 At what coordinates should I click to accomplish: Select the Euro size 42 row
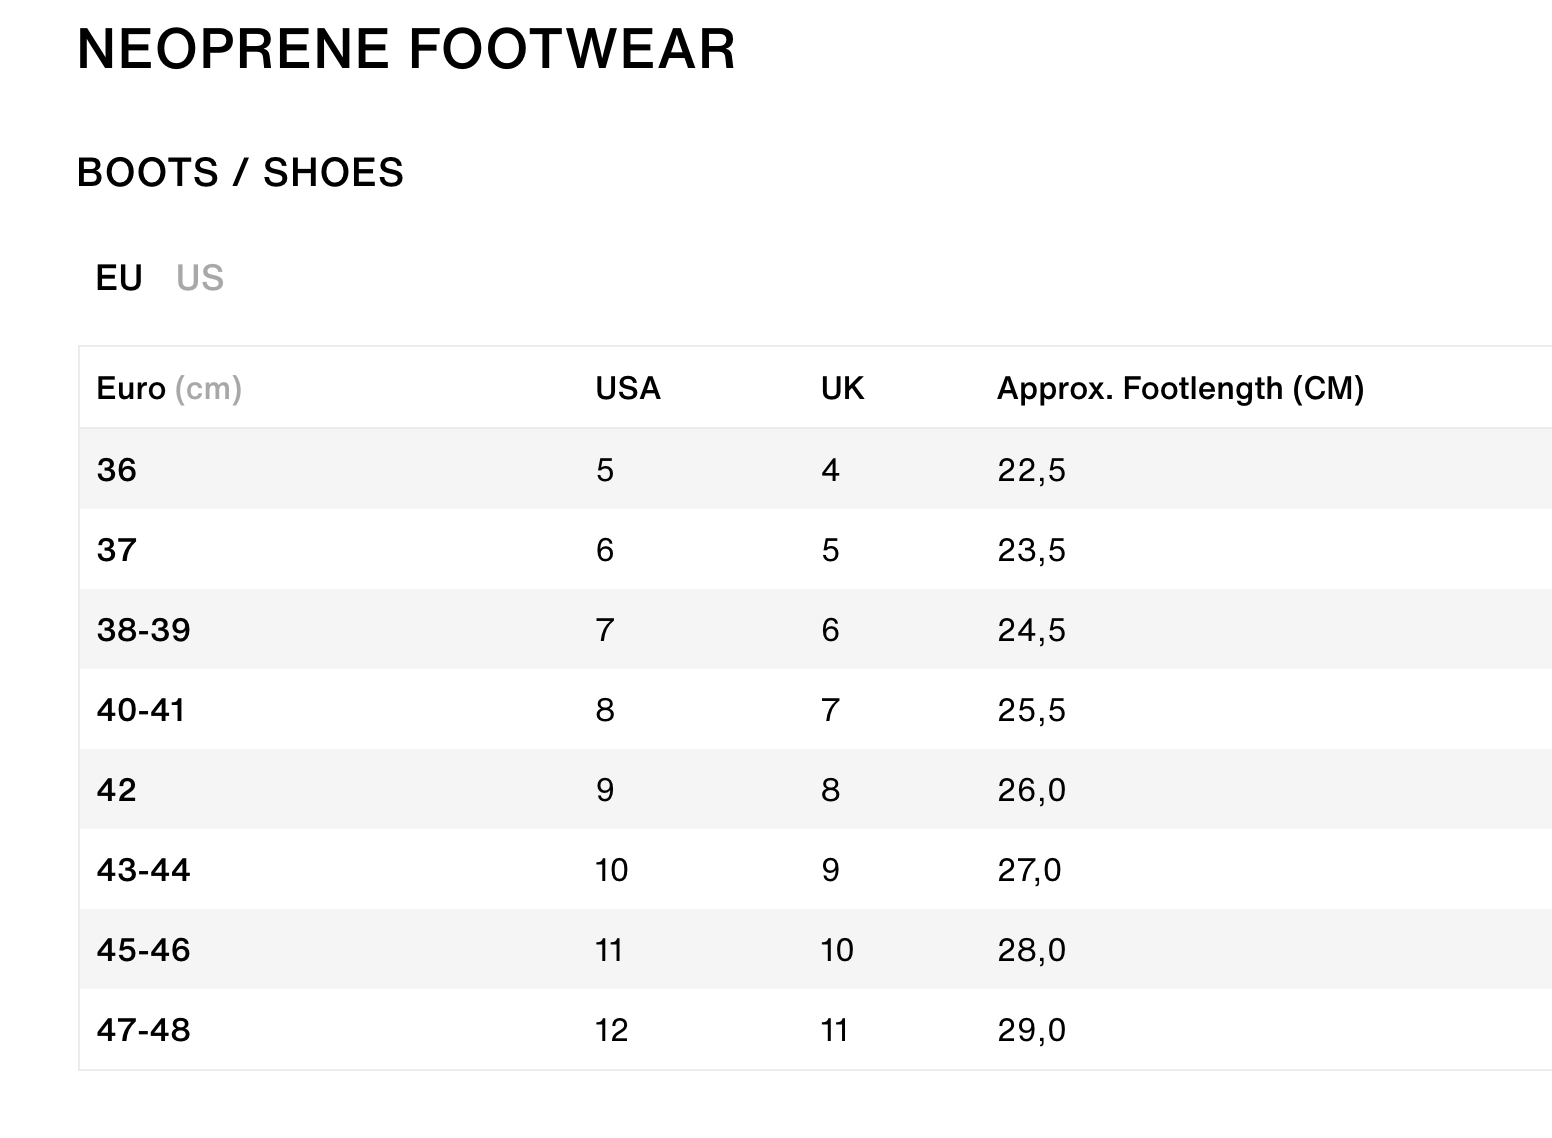pos(117,790)
